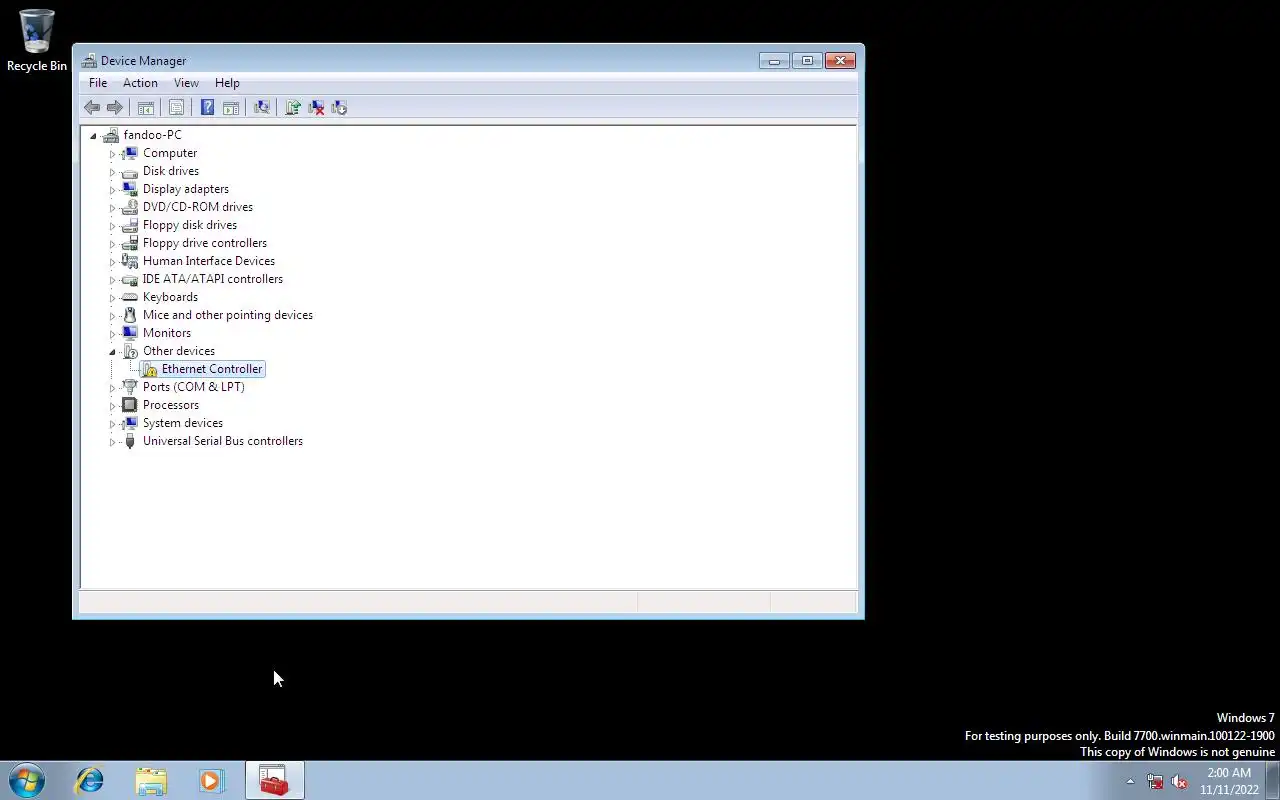Screen dimensions: 1280x800
Task: Select System devices label in tree
Action: [183, 423]
